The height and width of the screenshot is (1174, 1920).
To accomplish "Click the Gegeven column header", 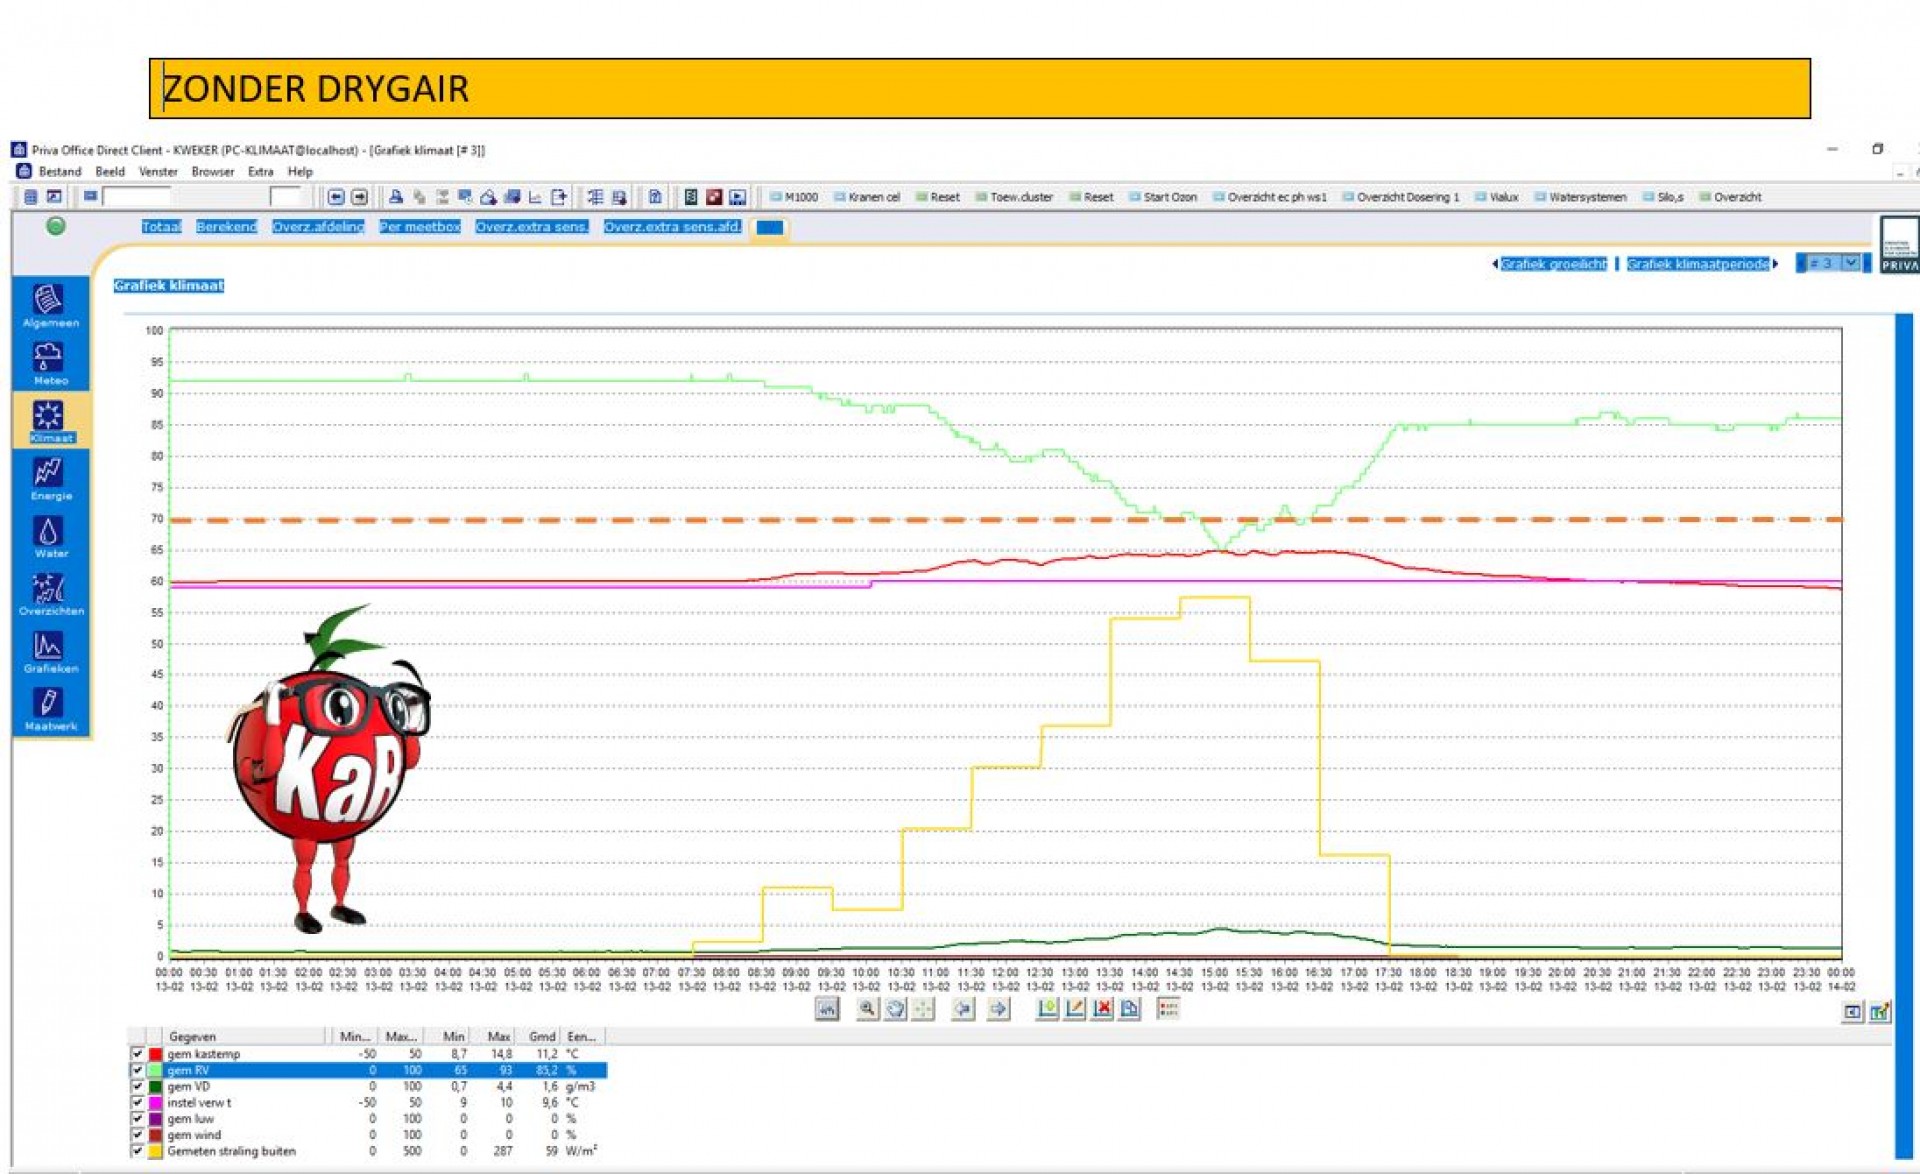I will click(244, 1037).
